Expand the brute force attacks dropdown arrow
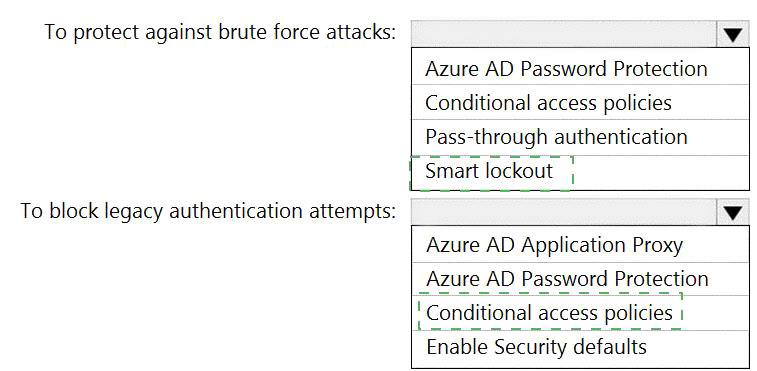This screenshot has width=757, height=371. (x=733, y=34)
